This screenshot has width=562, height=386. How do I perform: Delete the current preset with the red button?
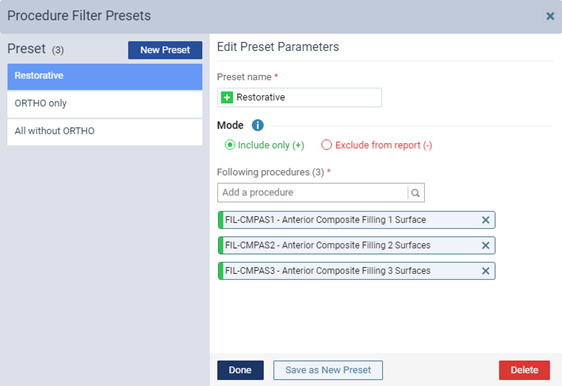tap(524, 370)
